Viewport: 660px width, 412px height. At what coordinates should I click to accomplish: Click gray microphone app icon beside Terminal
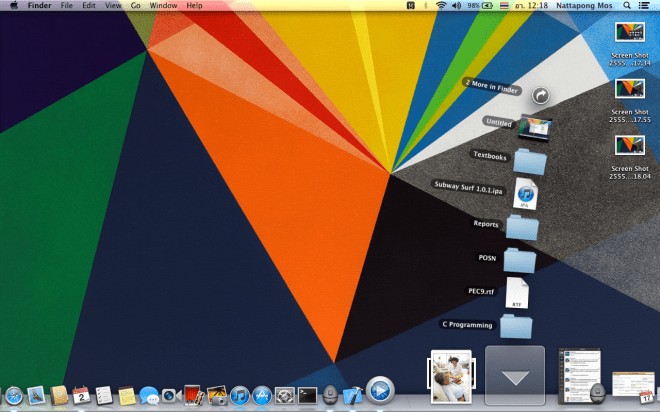tap(330, 396)
